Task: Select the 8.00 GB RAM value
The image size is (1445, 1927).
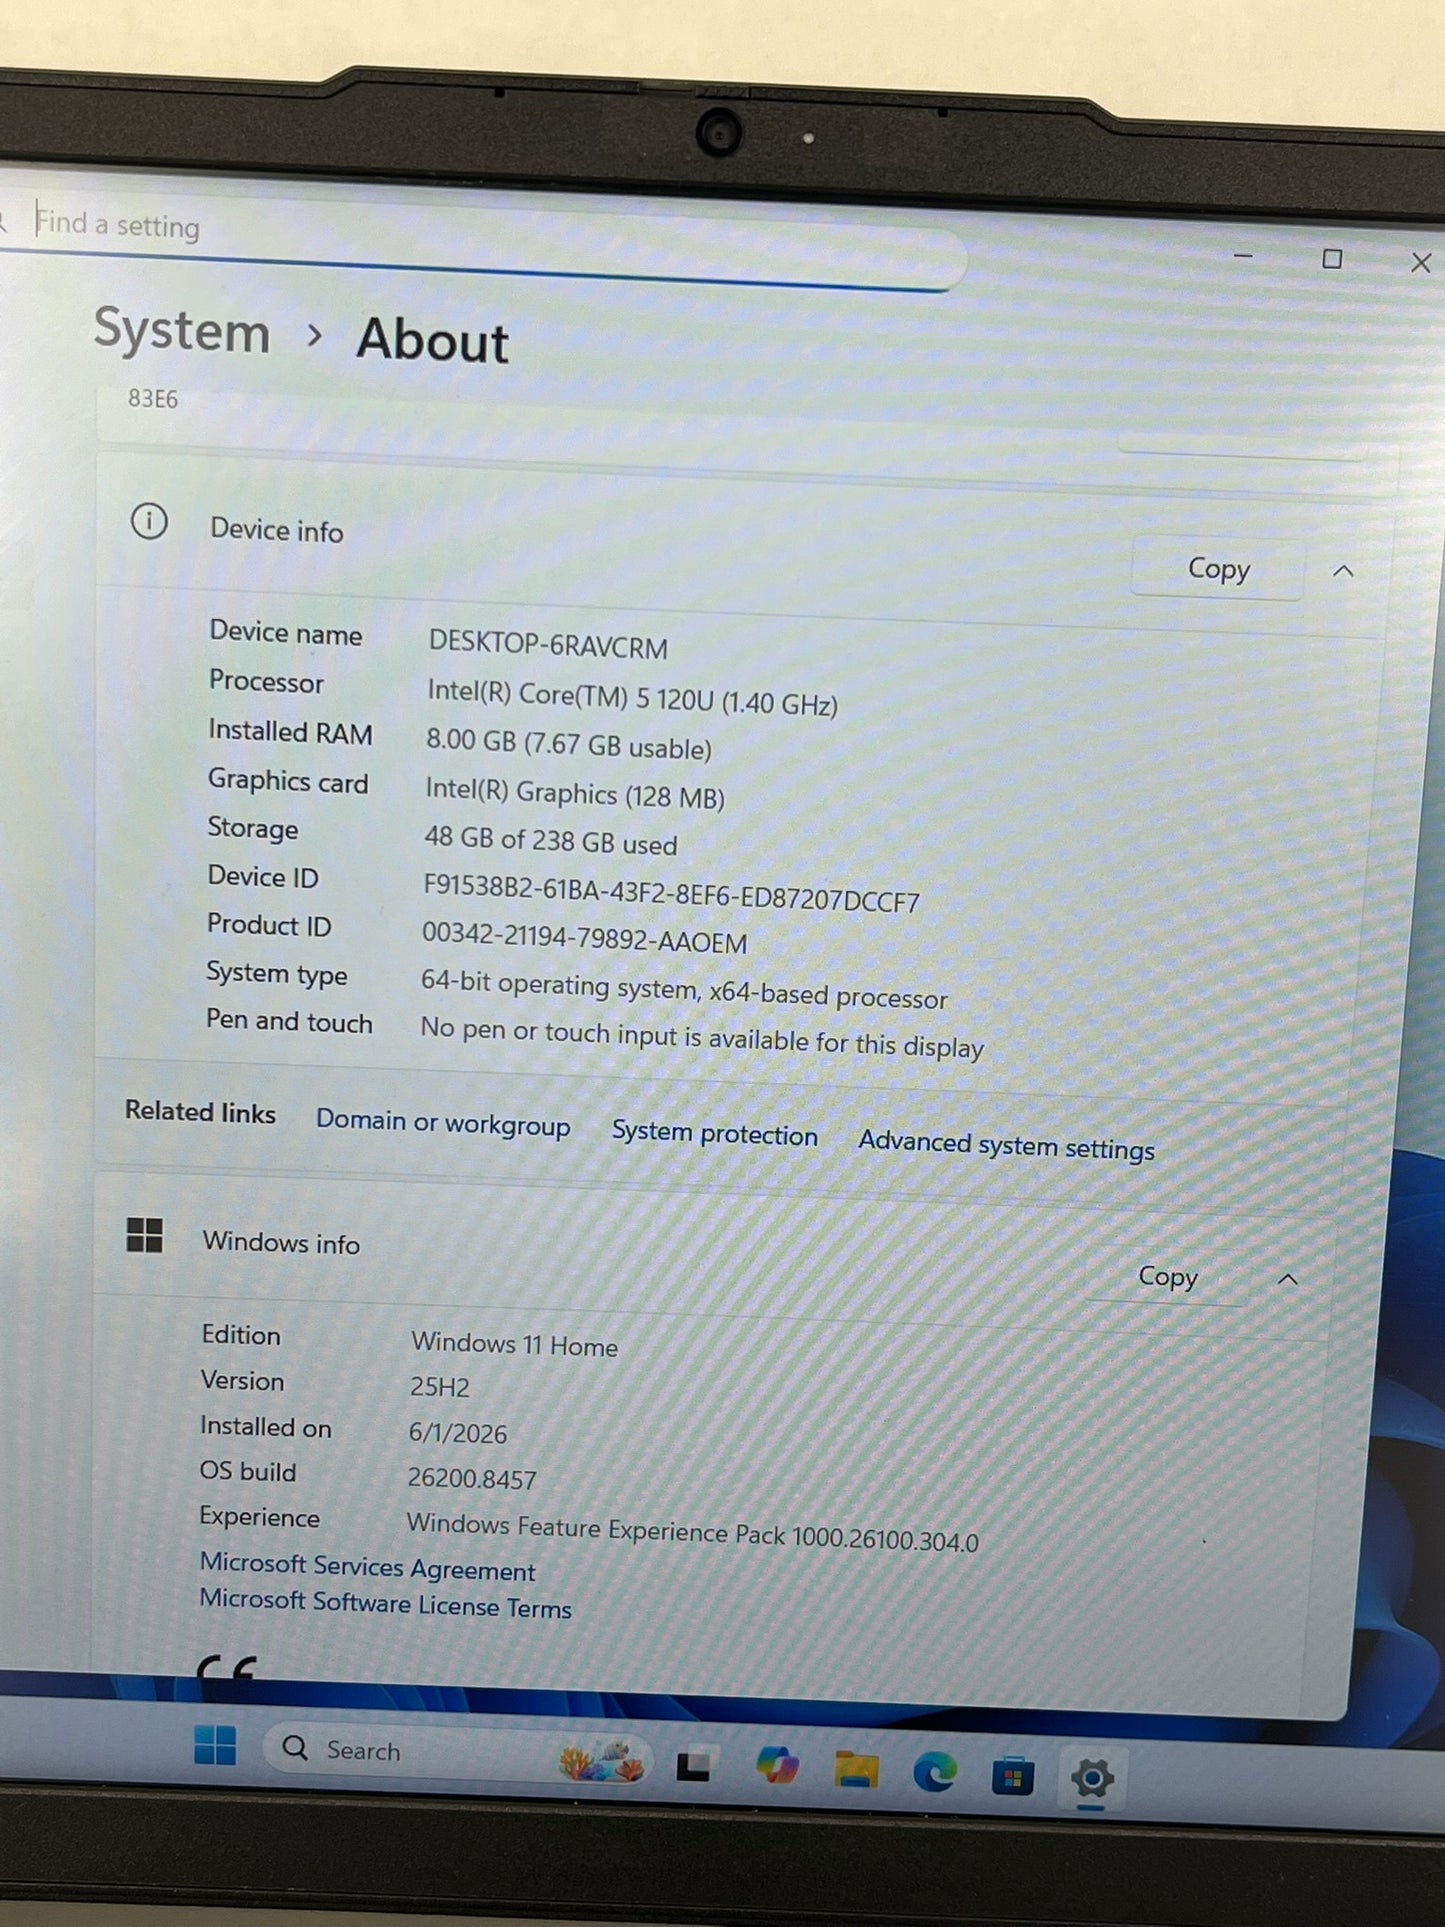Action: coord(568,744)
